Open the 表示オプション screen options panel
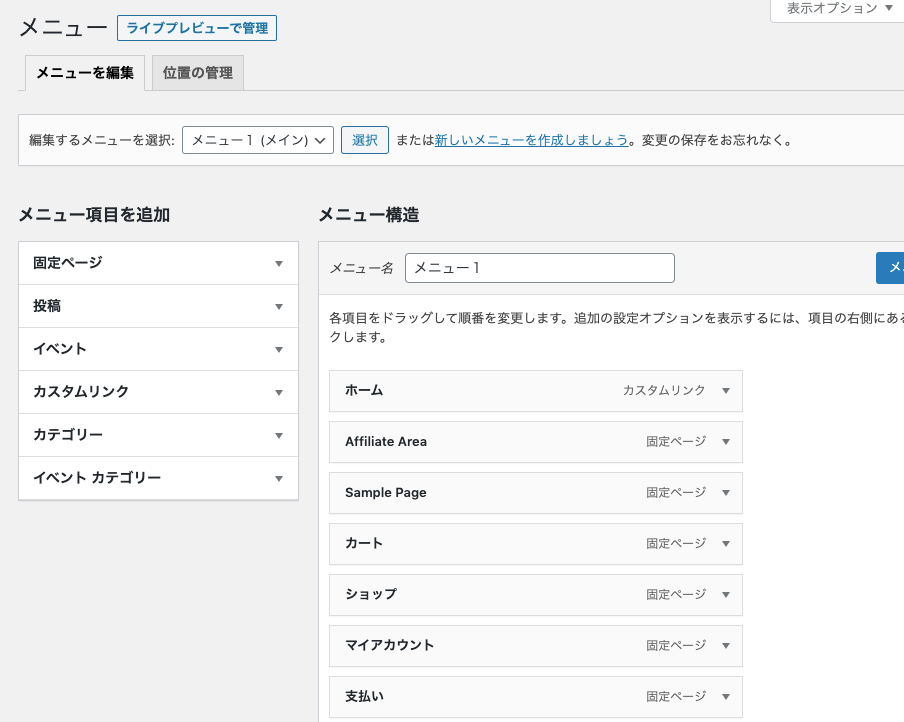 point(838,9)
